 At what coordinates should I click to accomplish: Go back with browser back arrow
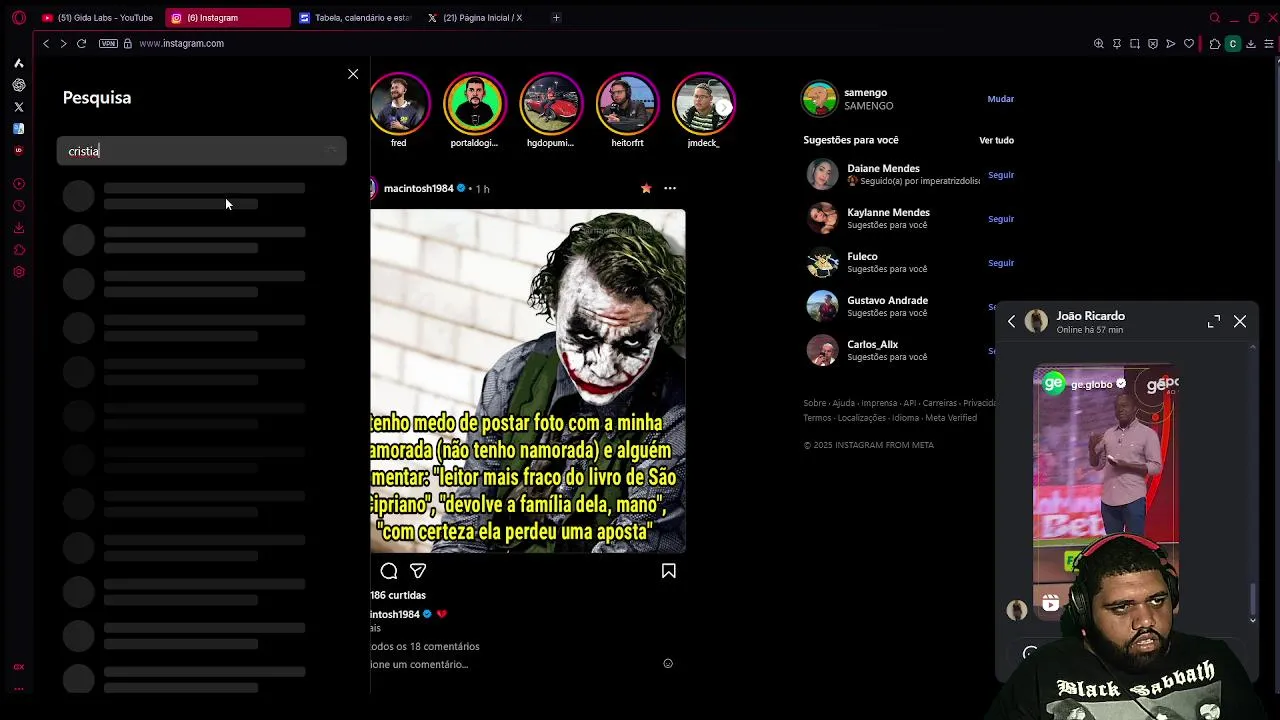[x=45, y=44]
